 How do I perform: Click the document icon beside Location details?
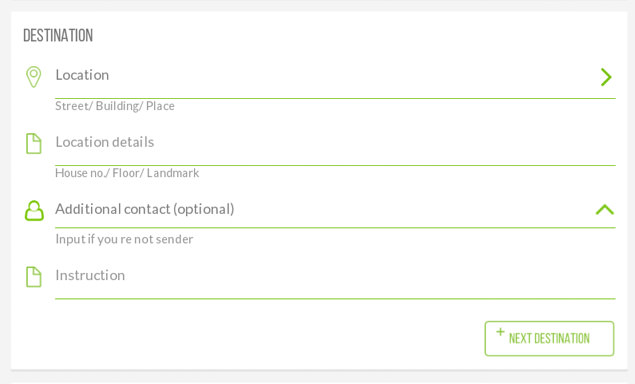pyautogui.click(x=34, y=143)
